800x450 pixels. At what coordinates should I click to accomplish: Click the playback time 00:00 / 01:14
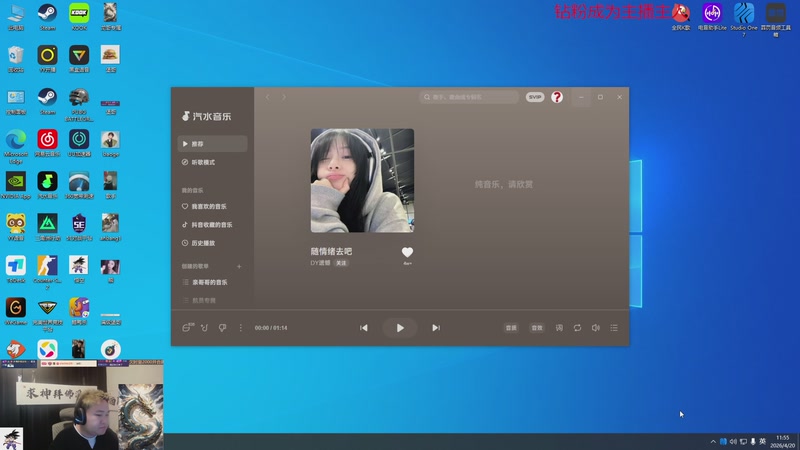(x=271, y=328)
